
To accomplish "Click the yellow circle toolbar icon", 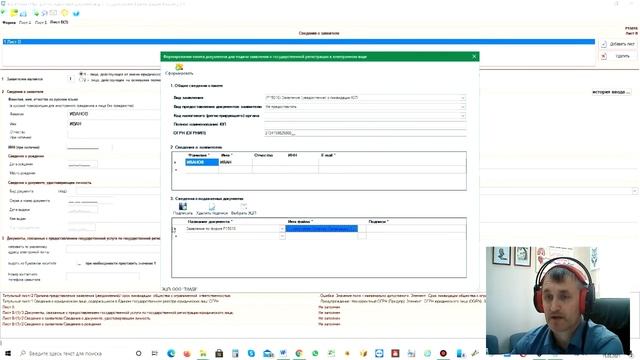I will pos(64,13).
